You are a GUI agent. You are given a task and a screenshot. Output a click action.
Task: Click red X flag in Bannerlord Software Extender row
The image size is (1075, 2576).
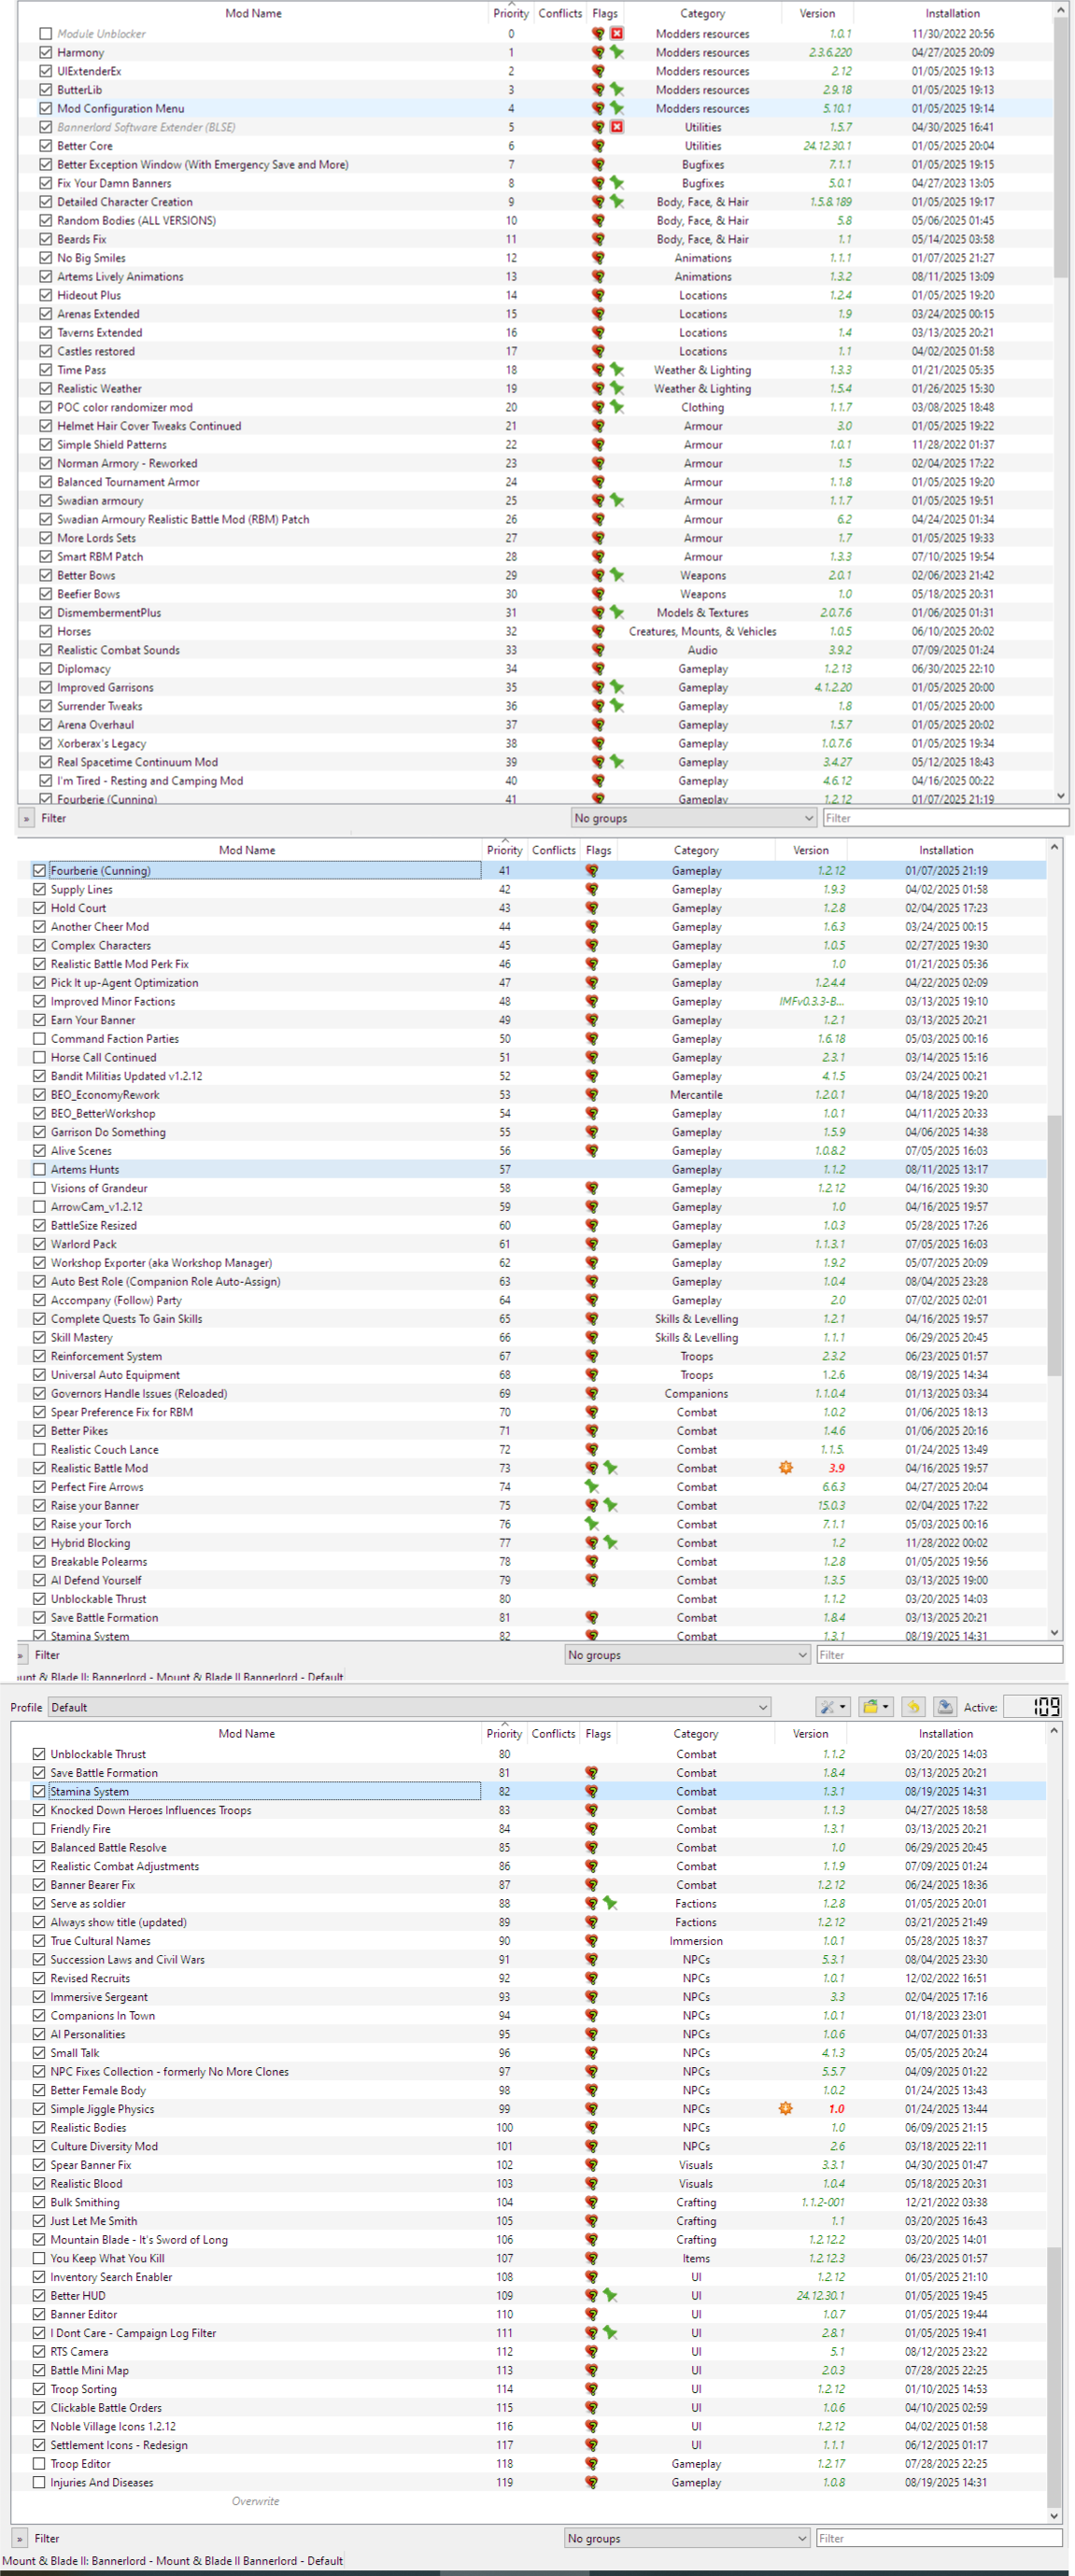tap(617, 127)
